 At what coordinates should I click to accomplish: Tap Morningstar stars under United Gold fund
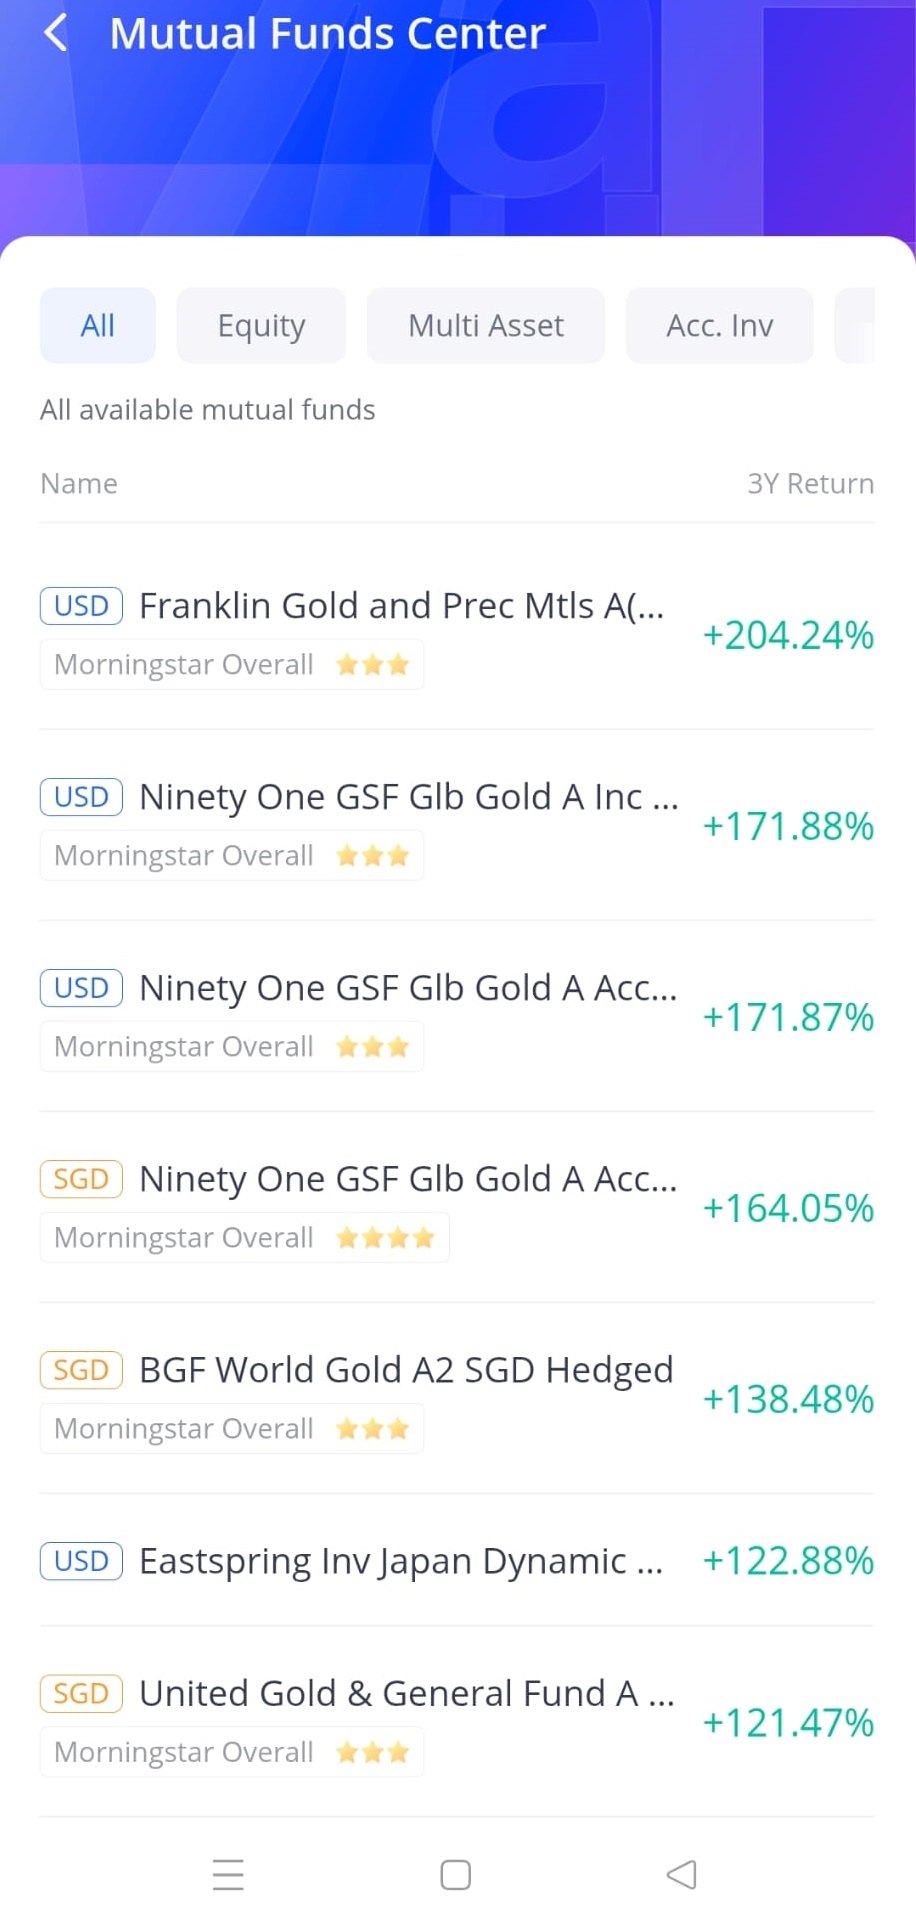(x=372, y=1752)
